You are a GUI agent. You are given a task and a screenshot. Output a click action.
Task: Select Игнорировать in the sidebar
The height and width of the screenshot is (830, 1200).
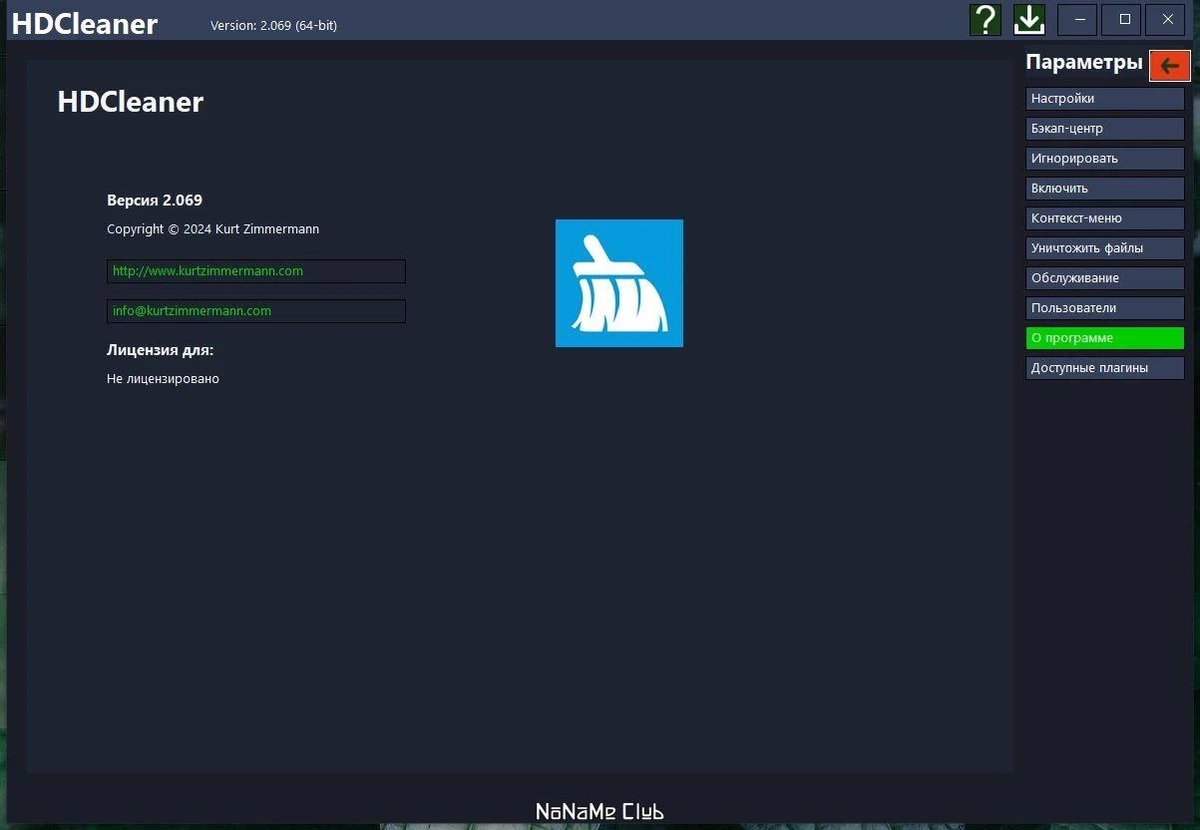1105,159
